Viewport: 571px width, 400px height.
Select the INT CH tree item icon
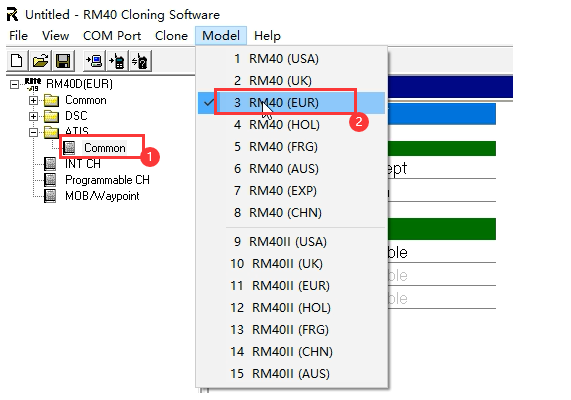[50, 164]
